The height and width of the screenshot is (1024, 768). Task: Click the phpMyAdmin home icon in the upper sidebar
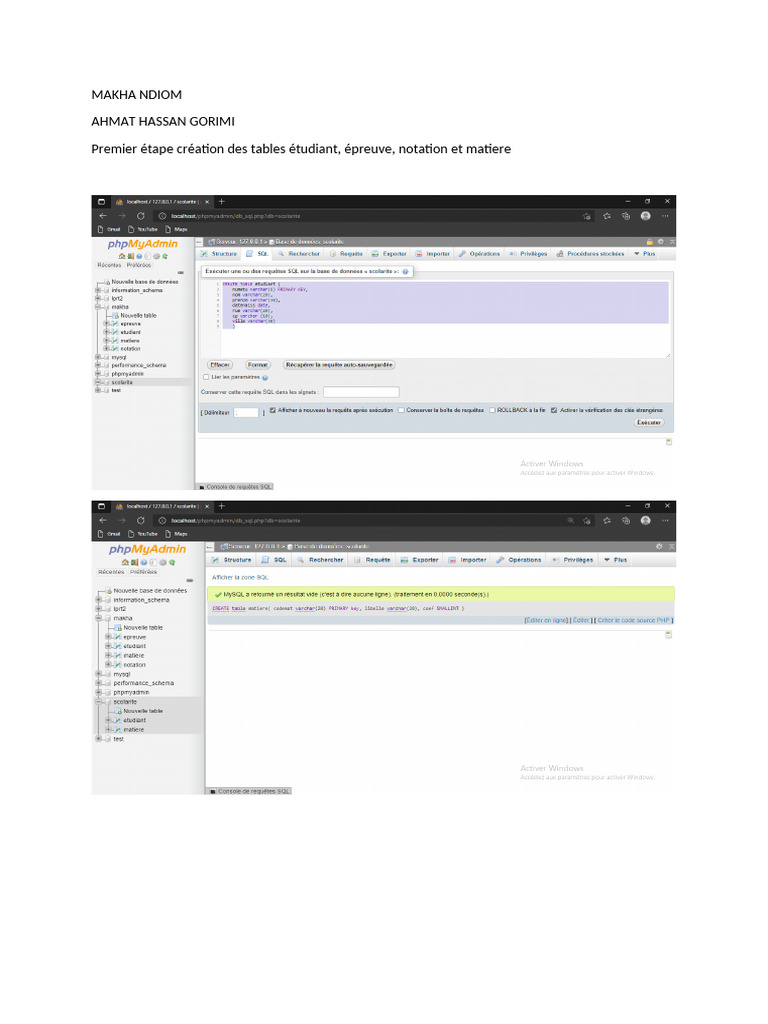tap(121, 256)
